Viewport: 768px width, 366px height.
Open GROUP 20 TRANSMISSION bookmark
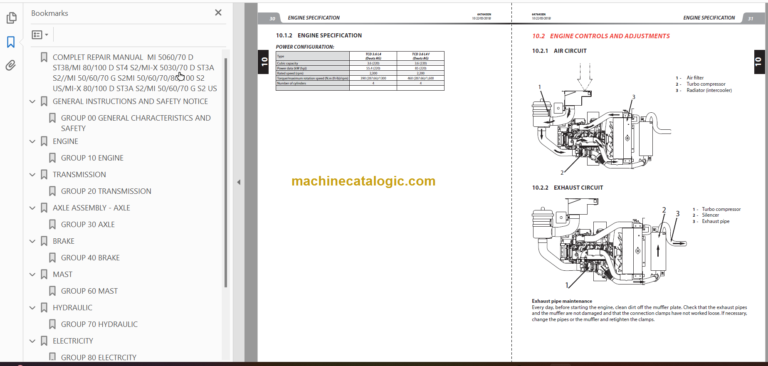[x=106, y=191]
